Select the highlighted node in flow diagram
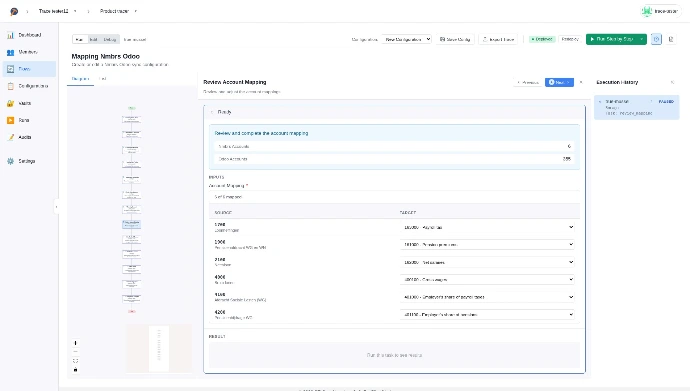This screenshot has height=391, width=690. [x=132, y=224]
